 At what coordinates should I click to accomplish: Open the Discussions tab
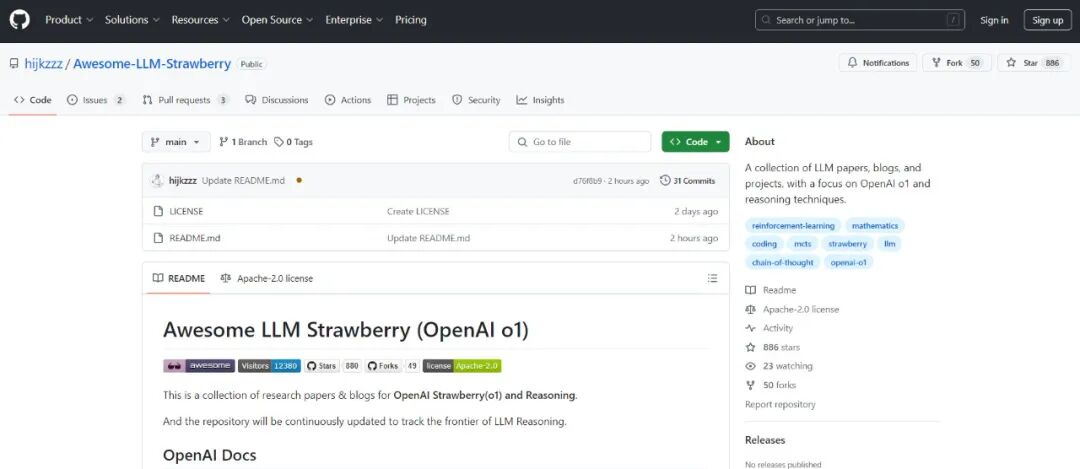(277, 100)
